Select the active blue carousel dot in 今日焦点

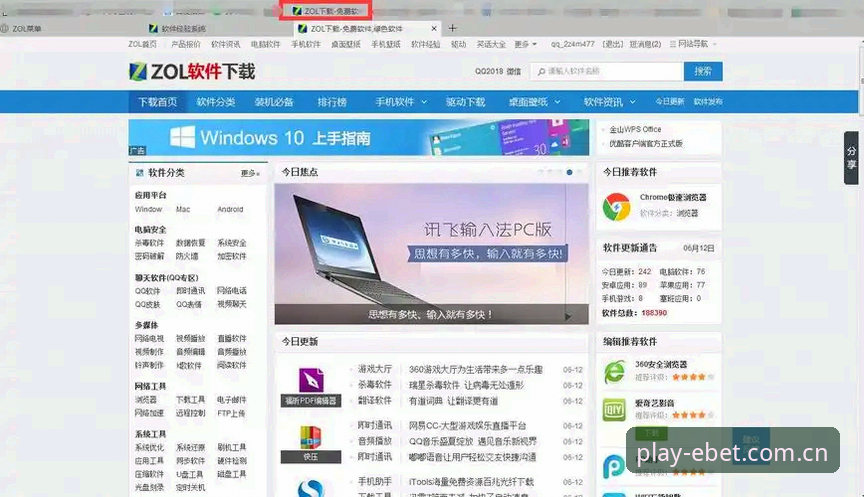569,172
